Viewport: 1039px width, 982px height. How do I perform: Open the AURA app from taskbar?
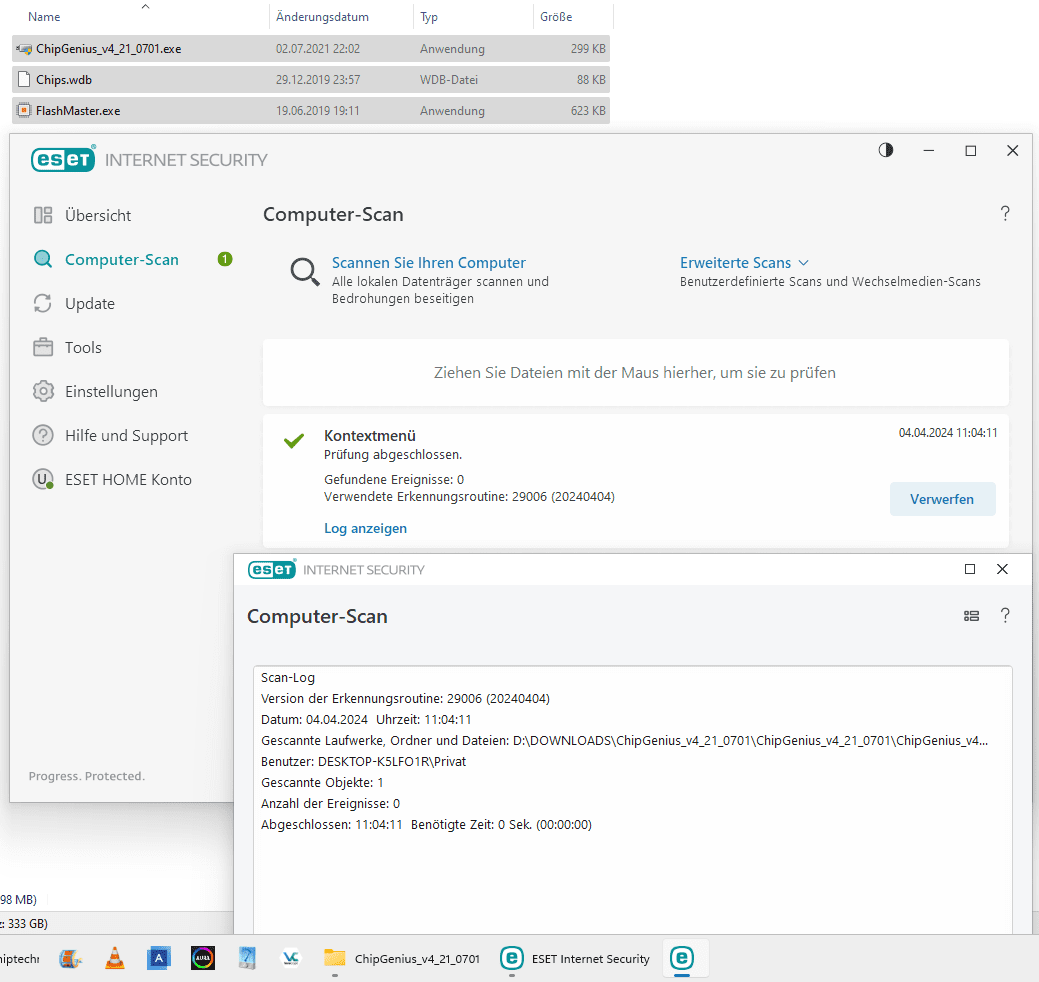tap(203, 958)
